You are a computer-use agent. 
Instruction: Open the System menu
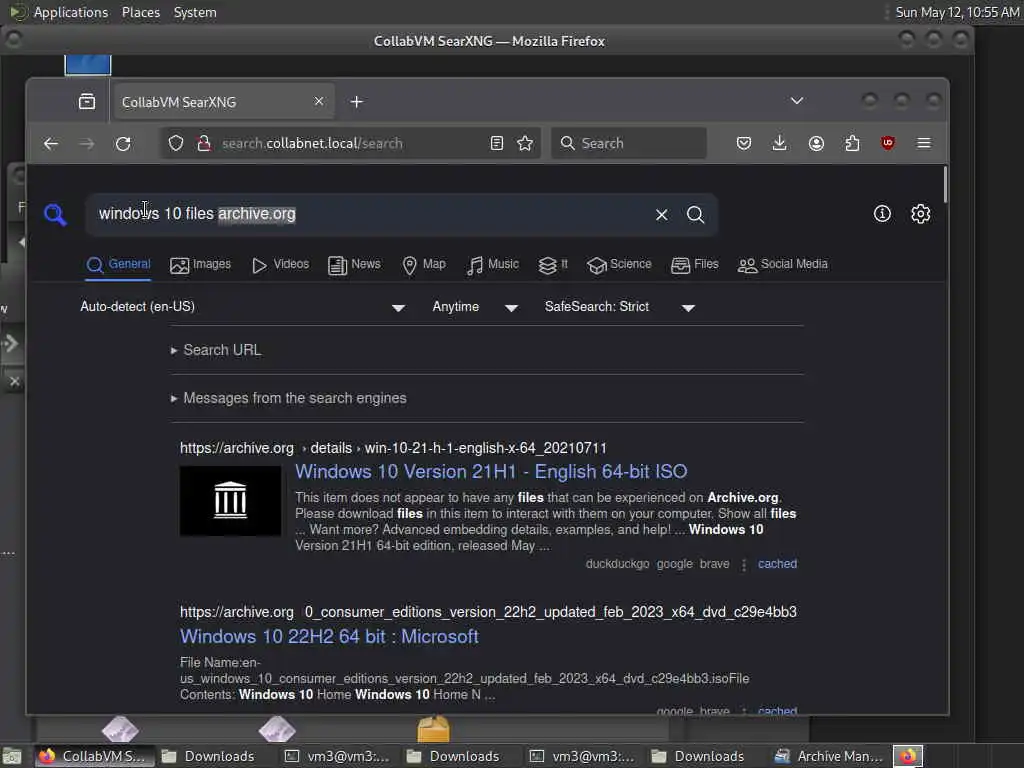click(195, 12)
